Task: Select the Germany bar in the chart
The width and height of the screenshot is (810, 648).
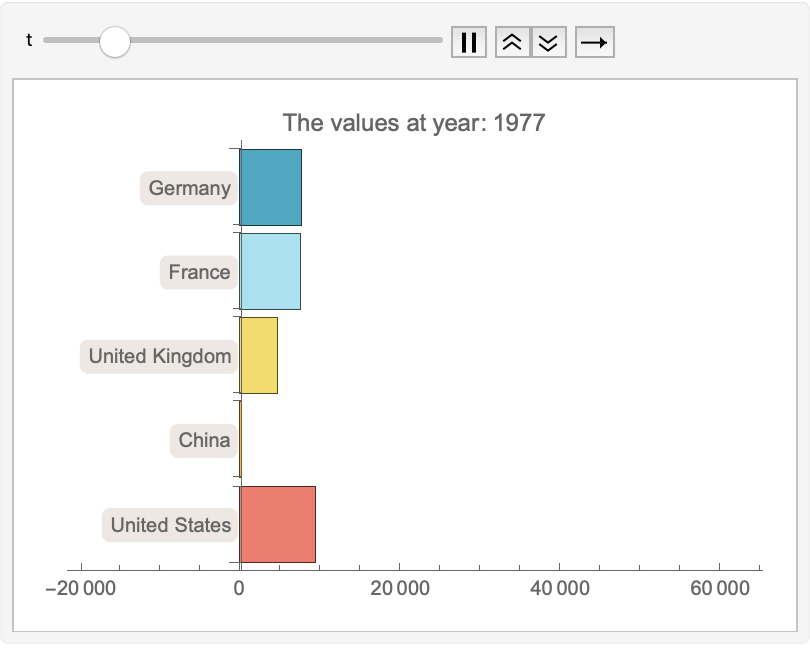Action: 270,187
